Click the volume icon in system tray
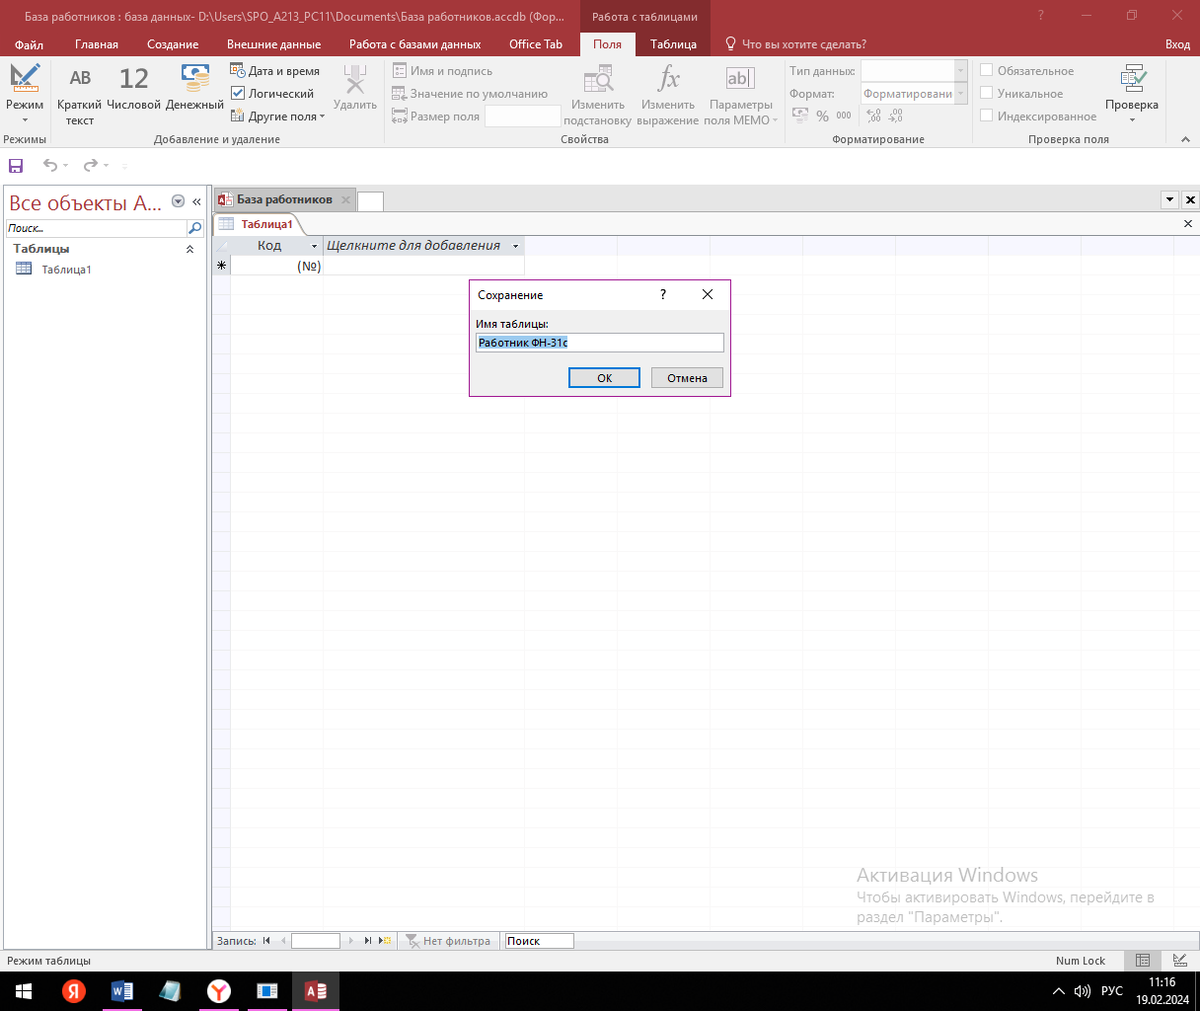The image size is (1200, 1011). pos(1082,991)
